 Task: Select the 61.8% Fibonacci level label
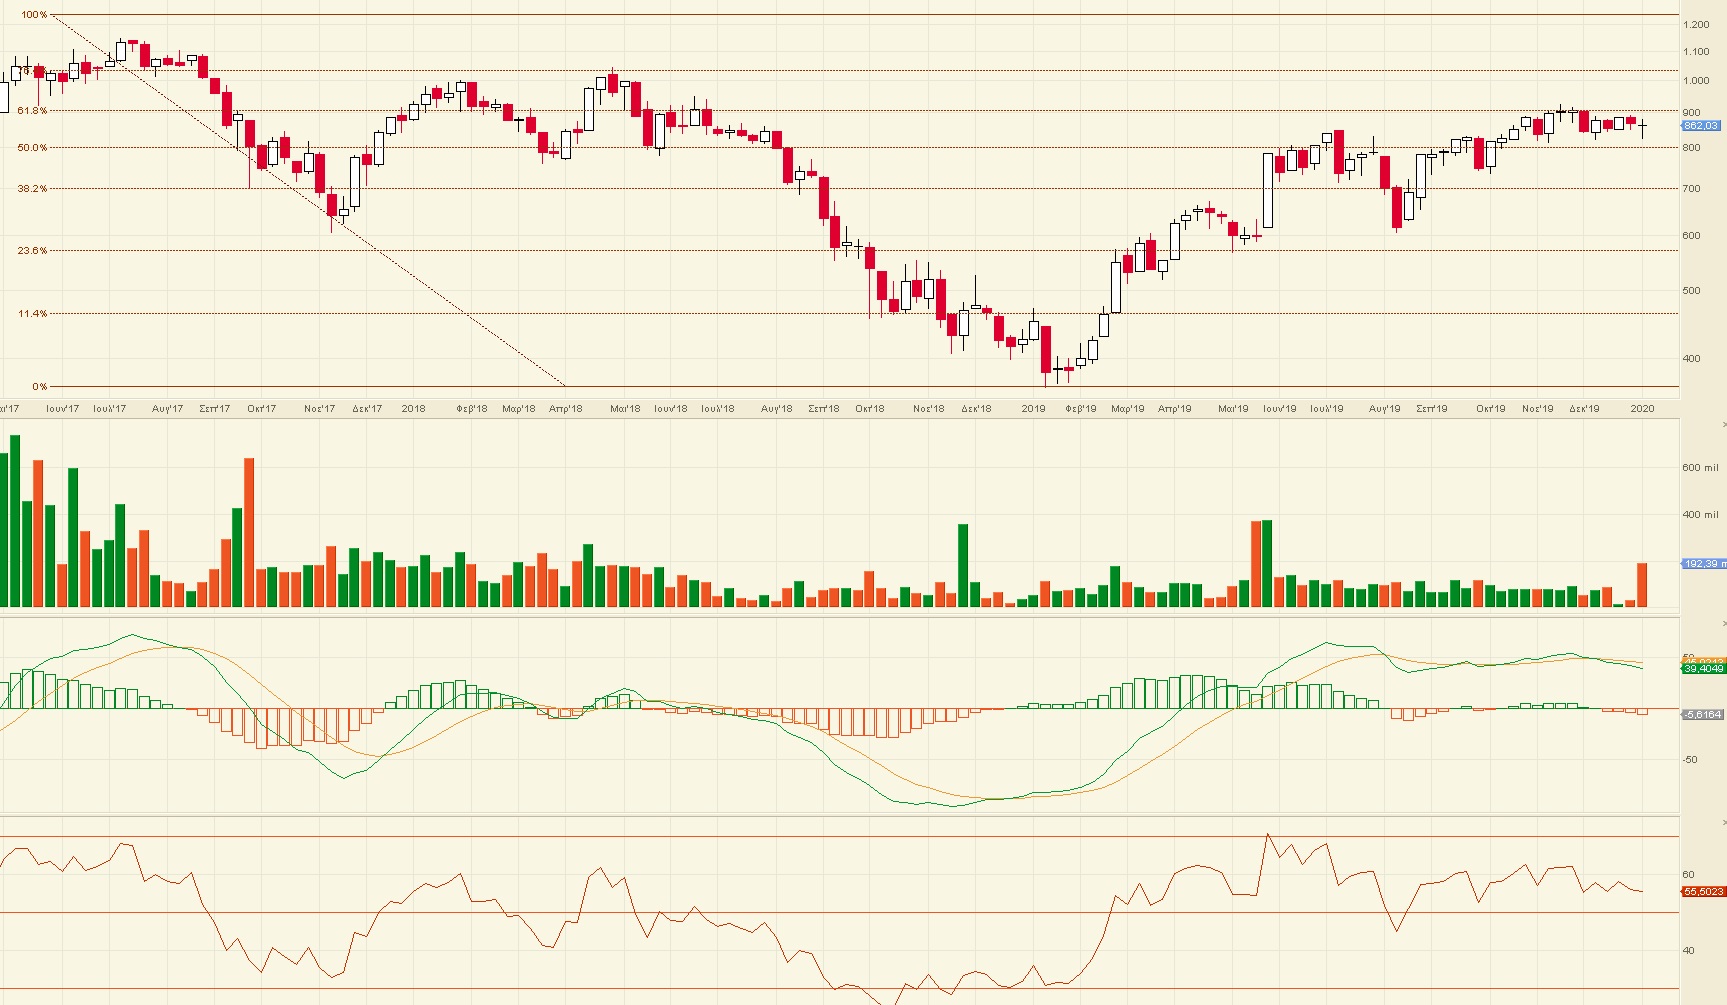coord(32,111)
